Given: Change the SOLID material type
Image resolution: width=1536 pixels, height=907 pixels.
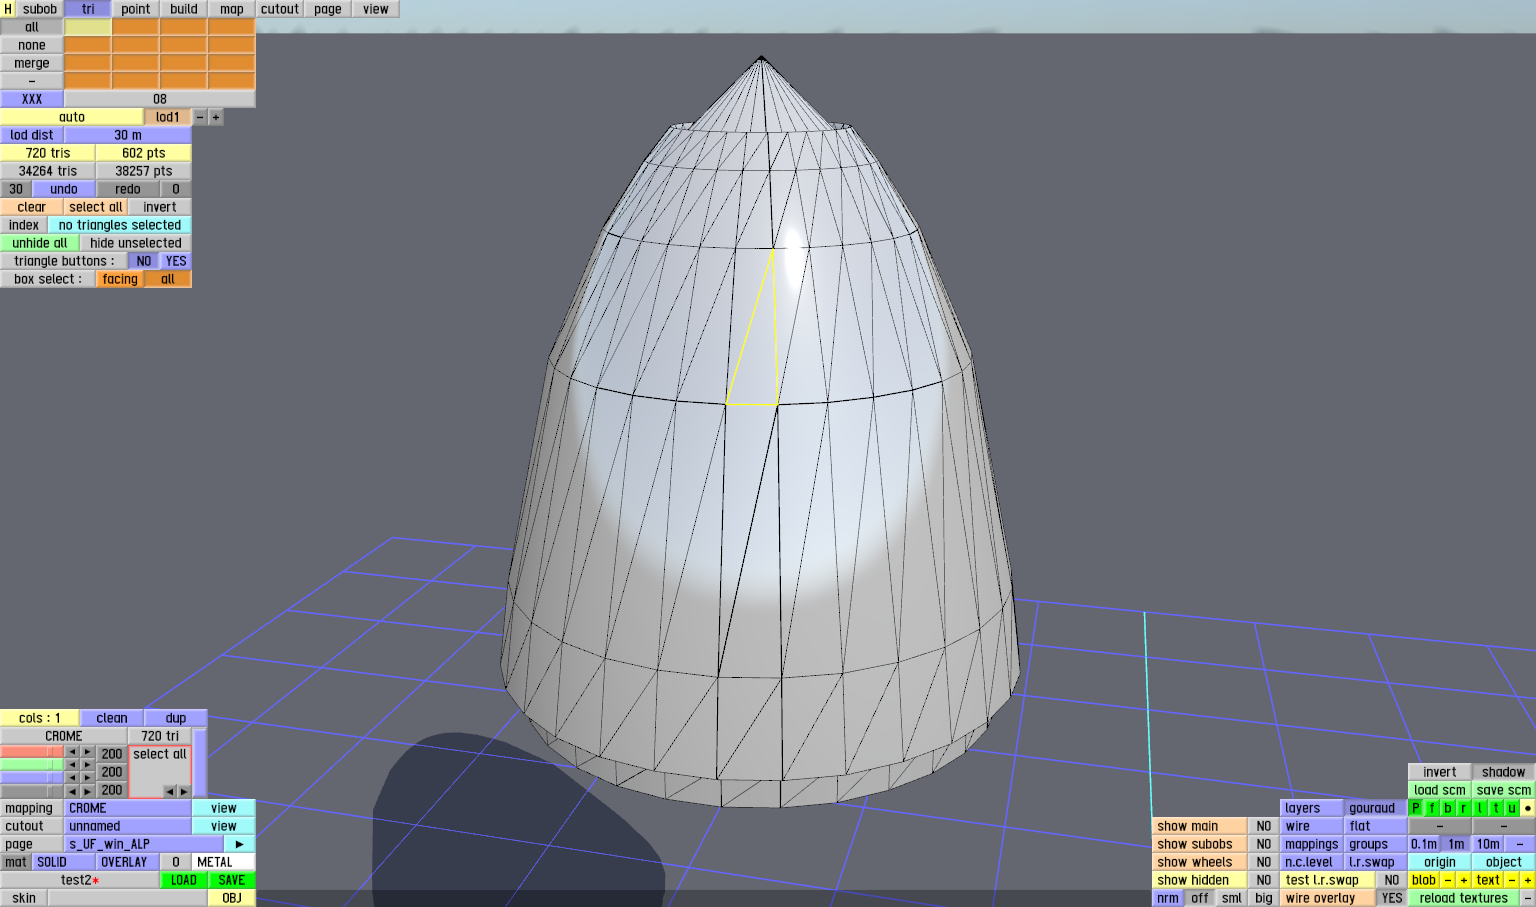Looking at the screenshot, I should pyautogui.click(x=64, y=862).
